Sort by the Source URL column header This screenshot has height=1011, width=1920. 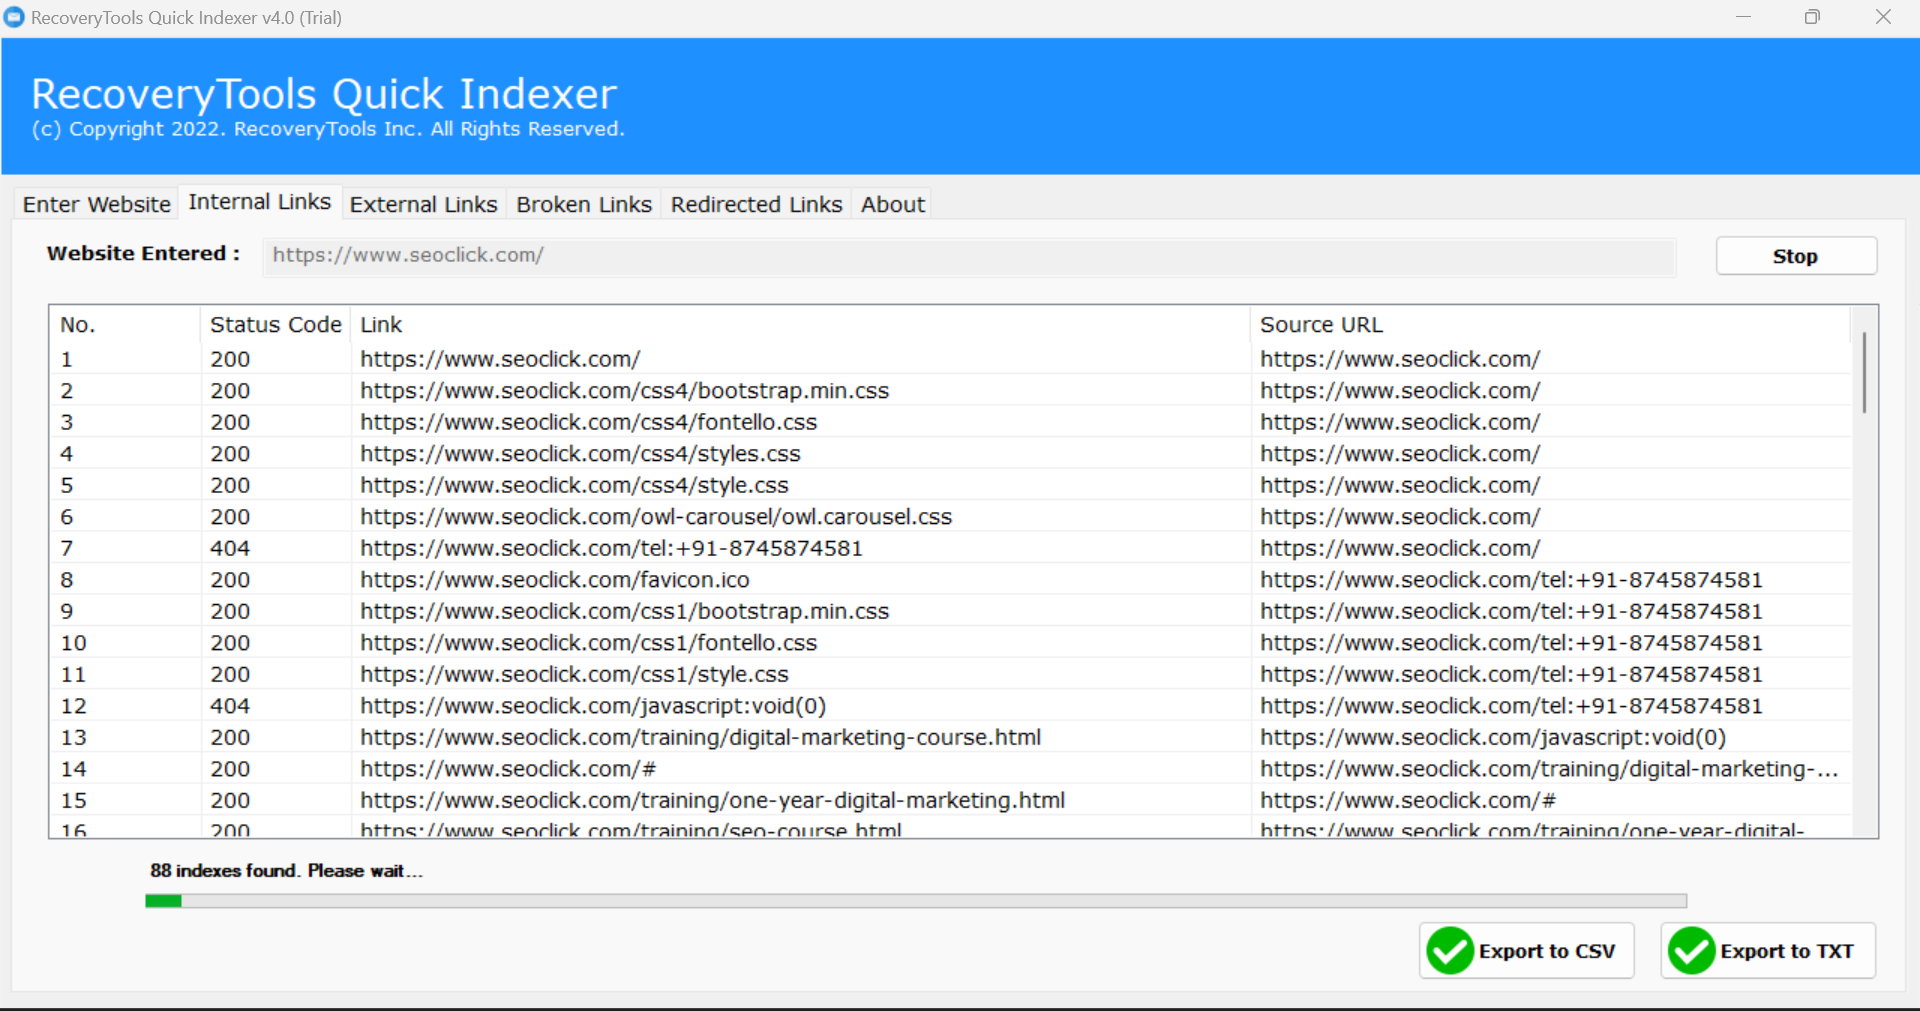click(1550, 325)
